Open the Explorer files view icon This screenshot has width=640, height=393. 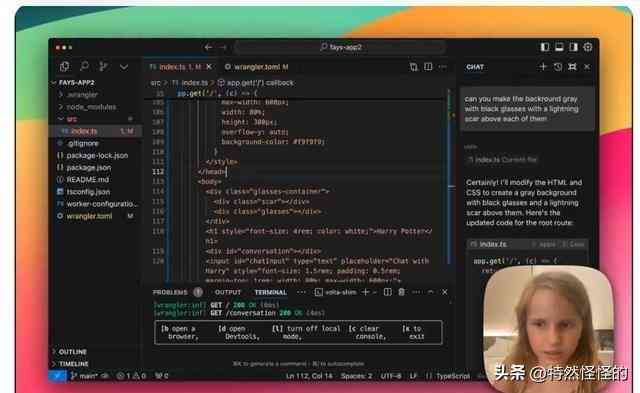click(64, 67)
